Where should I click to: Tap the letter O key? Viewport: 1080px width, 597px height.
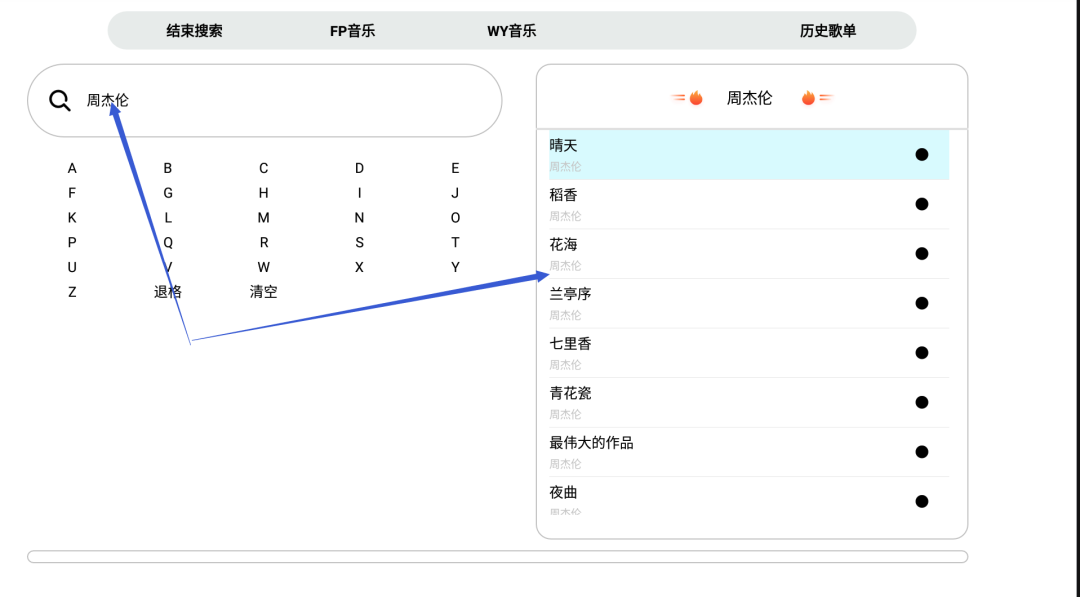coord(455,218)
